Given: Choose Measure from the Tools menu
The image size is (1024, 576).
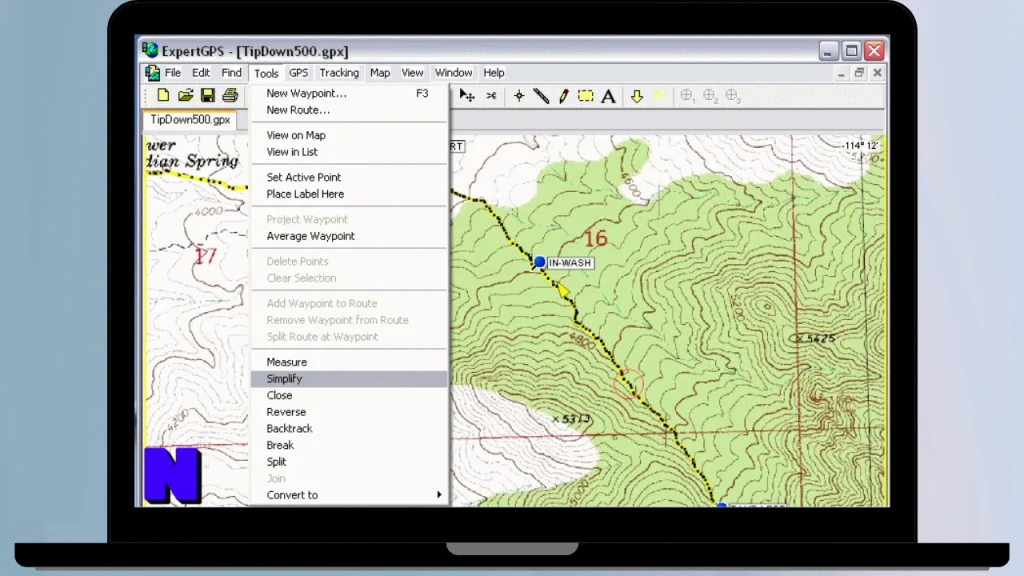Looking at the screenshot, I should tap(349, 362).
